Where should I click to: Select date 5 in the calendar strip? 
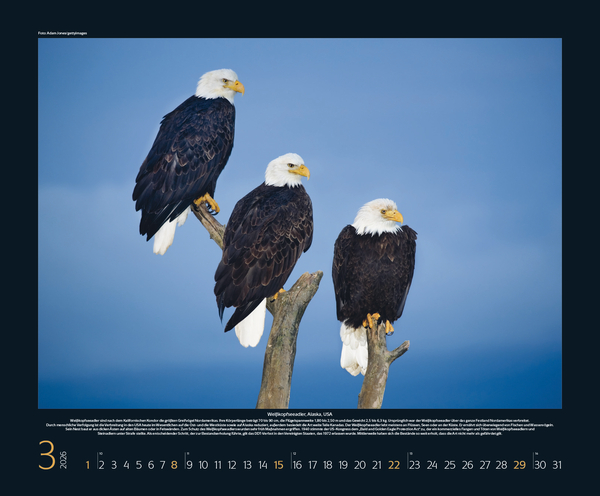click(x=138, y=464)
